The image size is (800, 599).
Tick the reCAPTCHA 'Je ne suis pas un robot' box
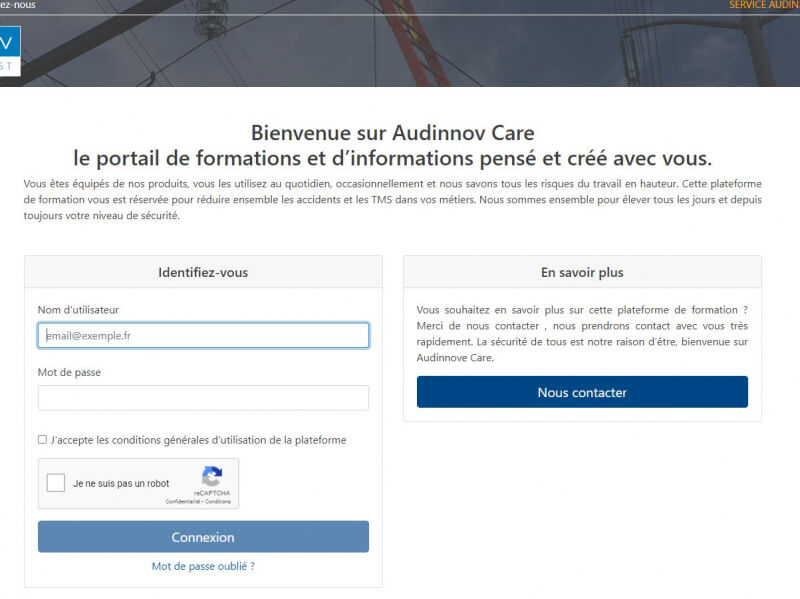56,482
